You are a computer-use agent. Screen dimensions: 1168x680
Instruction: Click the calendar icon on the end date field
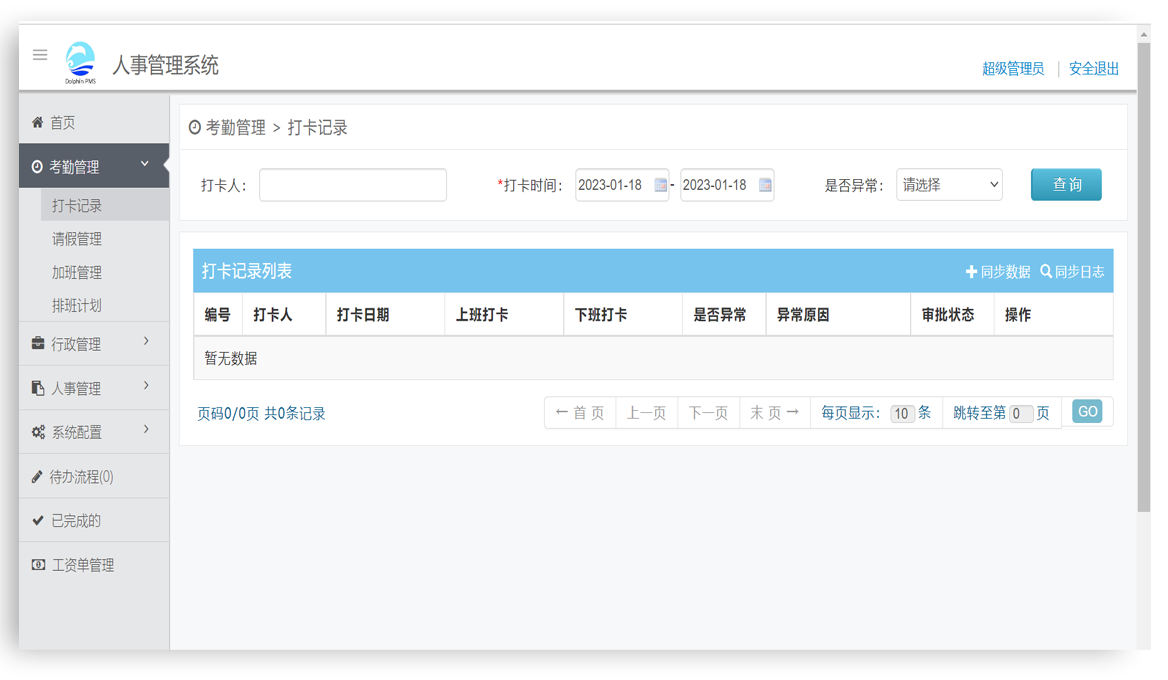coord(763,184)
